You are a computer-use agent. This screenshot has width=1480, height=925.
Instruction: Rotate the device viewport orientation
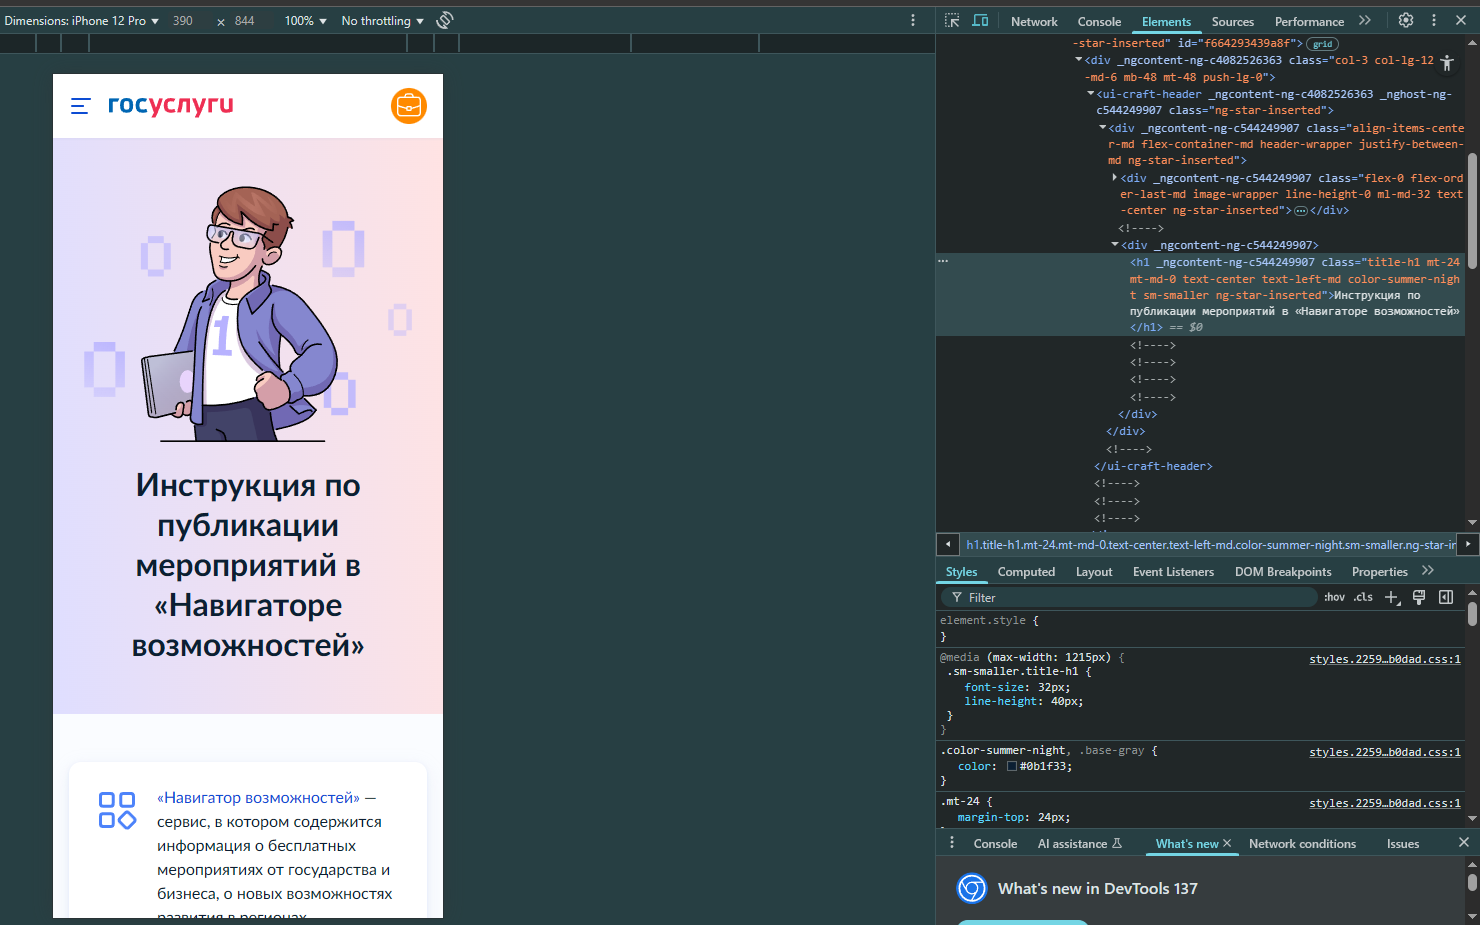tap(445, 20)
